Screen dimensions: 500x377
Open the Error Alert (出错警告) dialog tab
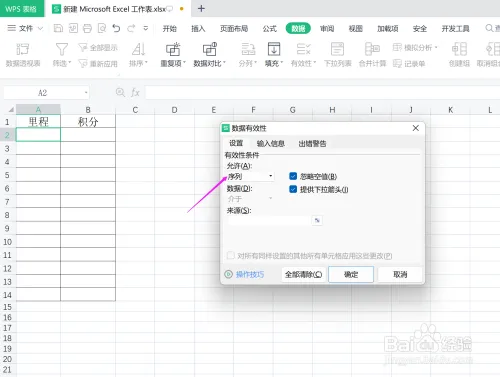pos(312,144)
